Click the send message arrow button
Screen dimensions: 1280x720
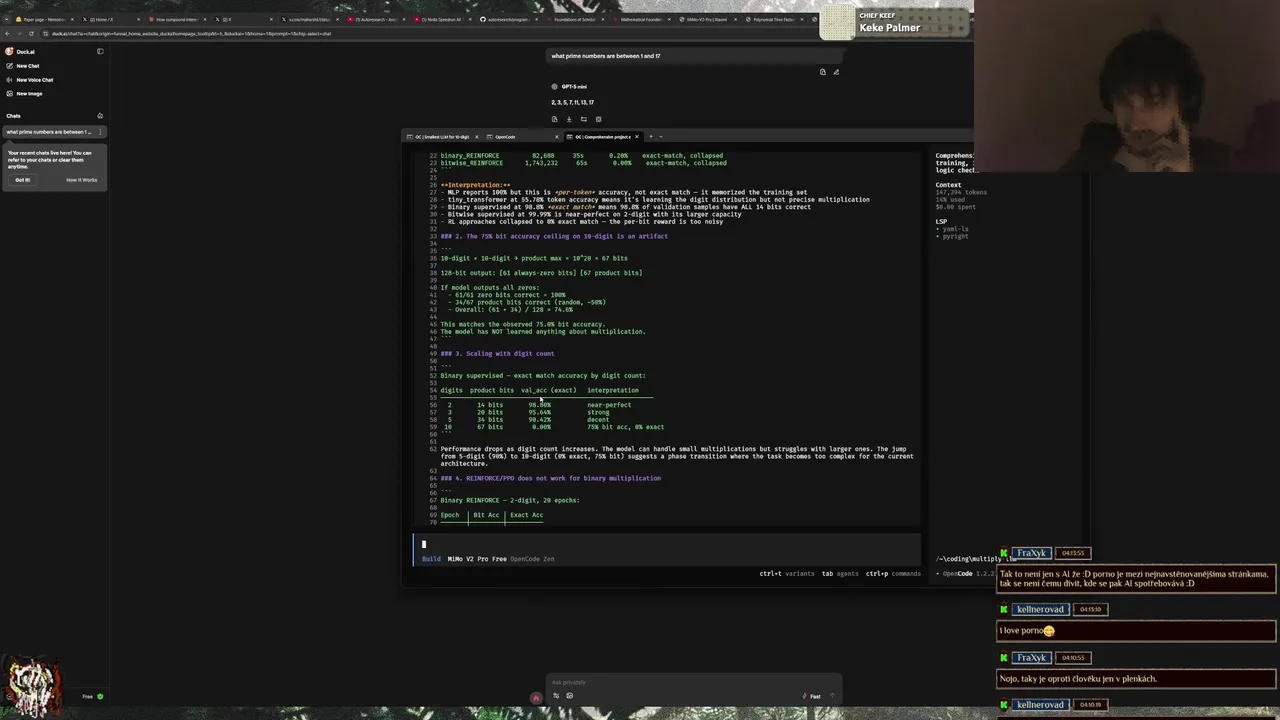[x=832, y=696]
